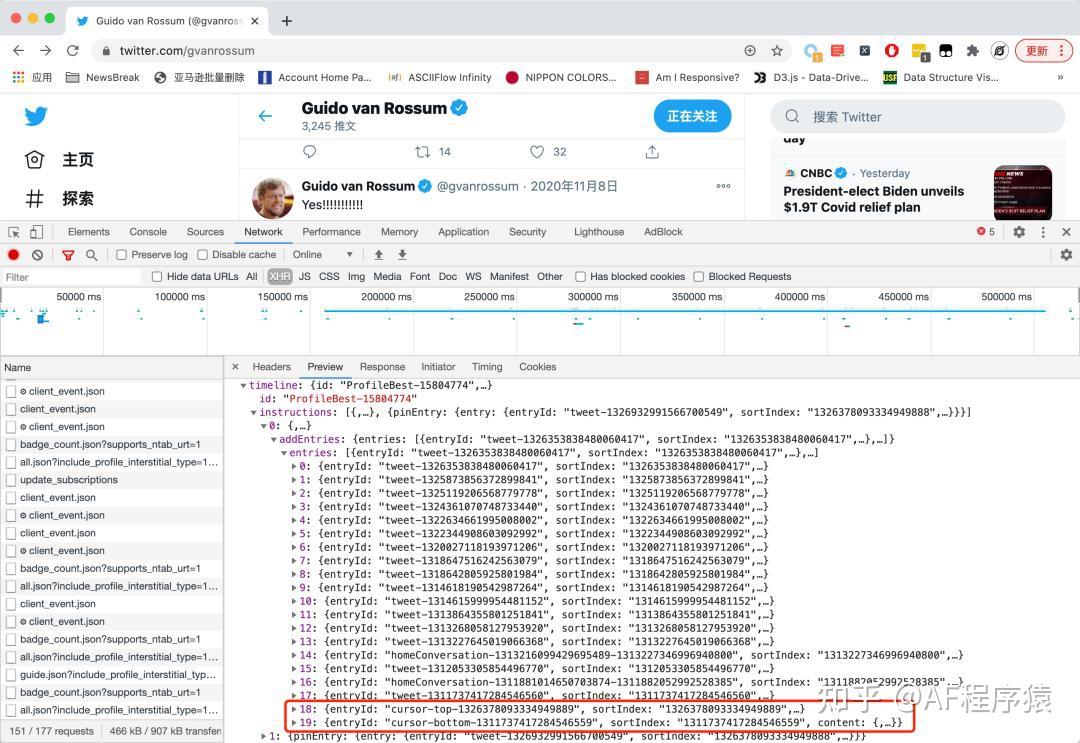Image resolution: width=1080 pixels, height=743 pixels.
Task: Click the DevTools settings gear icon
Action: pyautogui.click(x=1018, y=231)
